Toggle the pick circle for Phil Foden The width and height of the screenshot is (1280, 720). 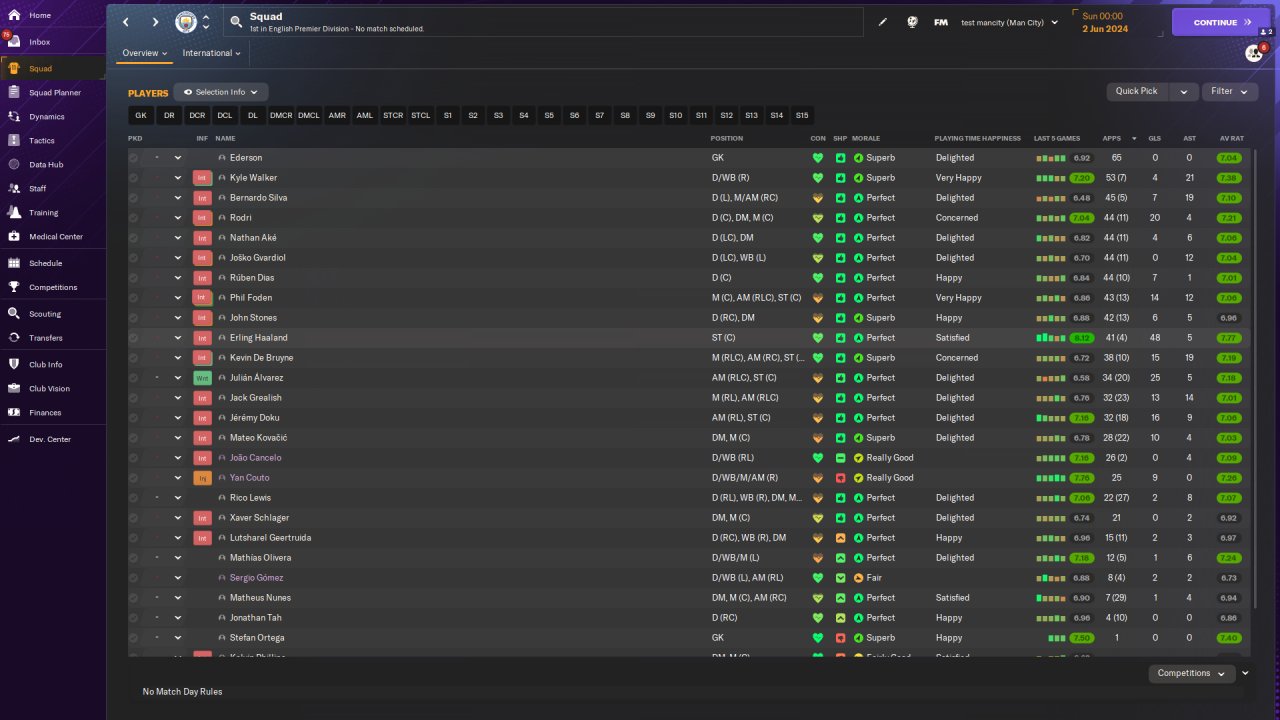click(134, 298)
